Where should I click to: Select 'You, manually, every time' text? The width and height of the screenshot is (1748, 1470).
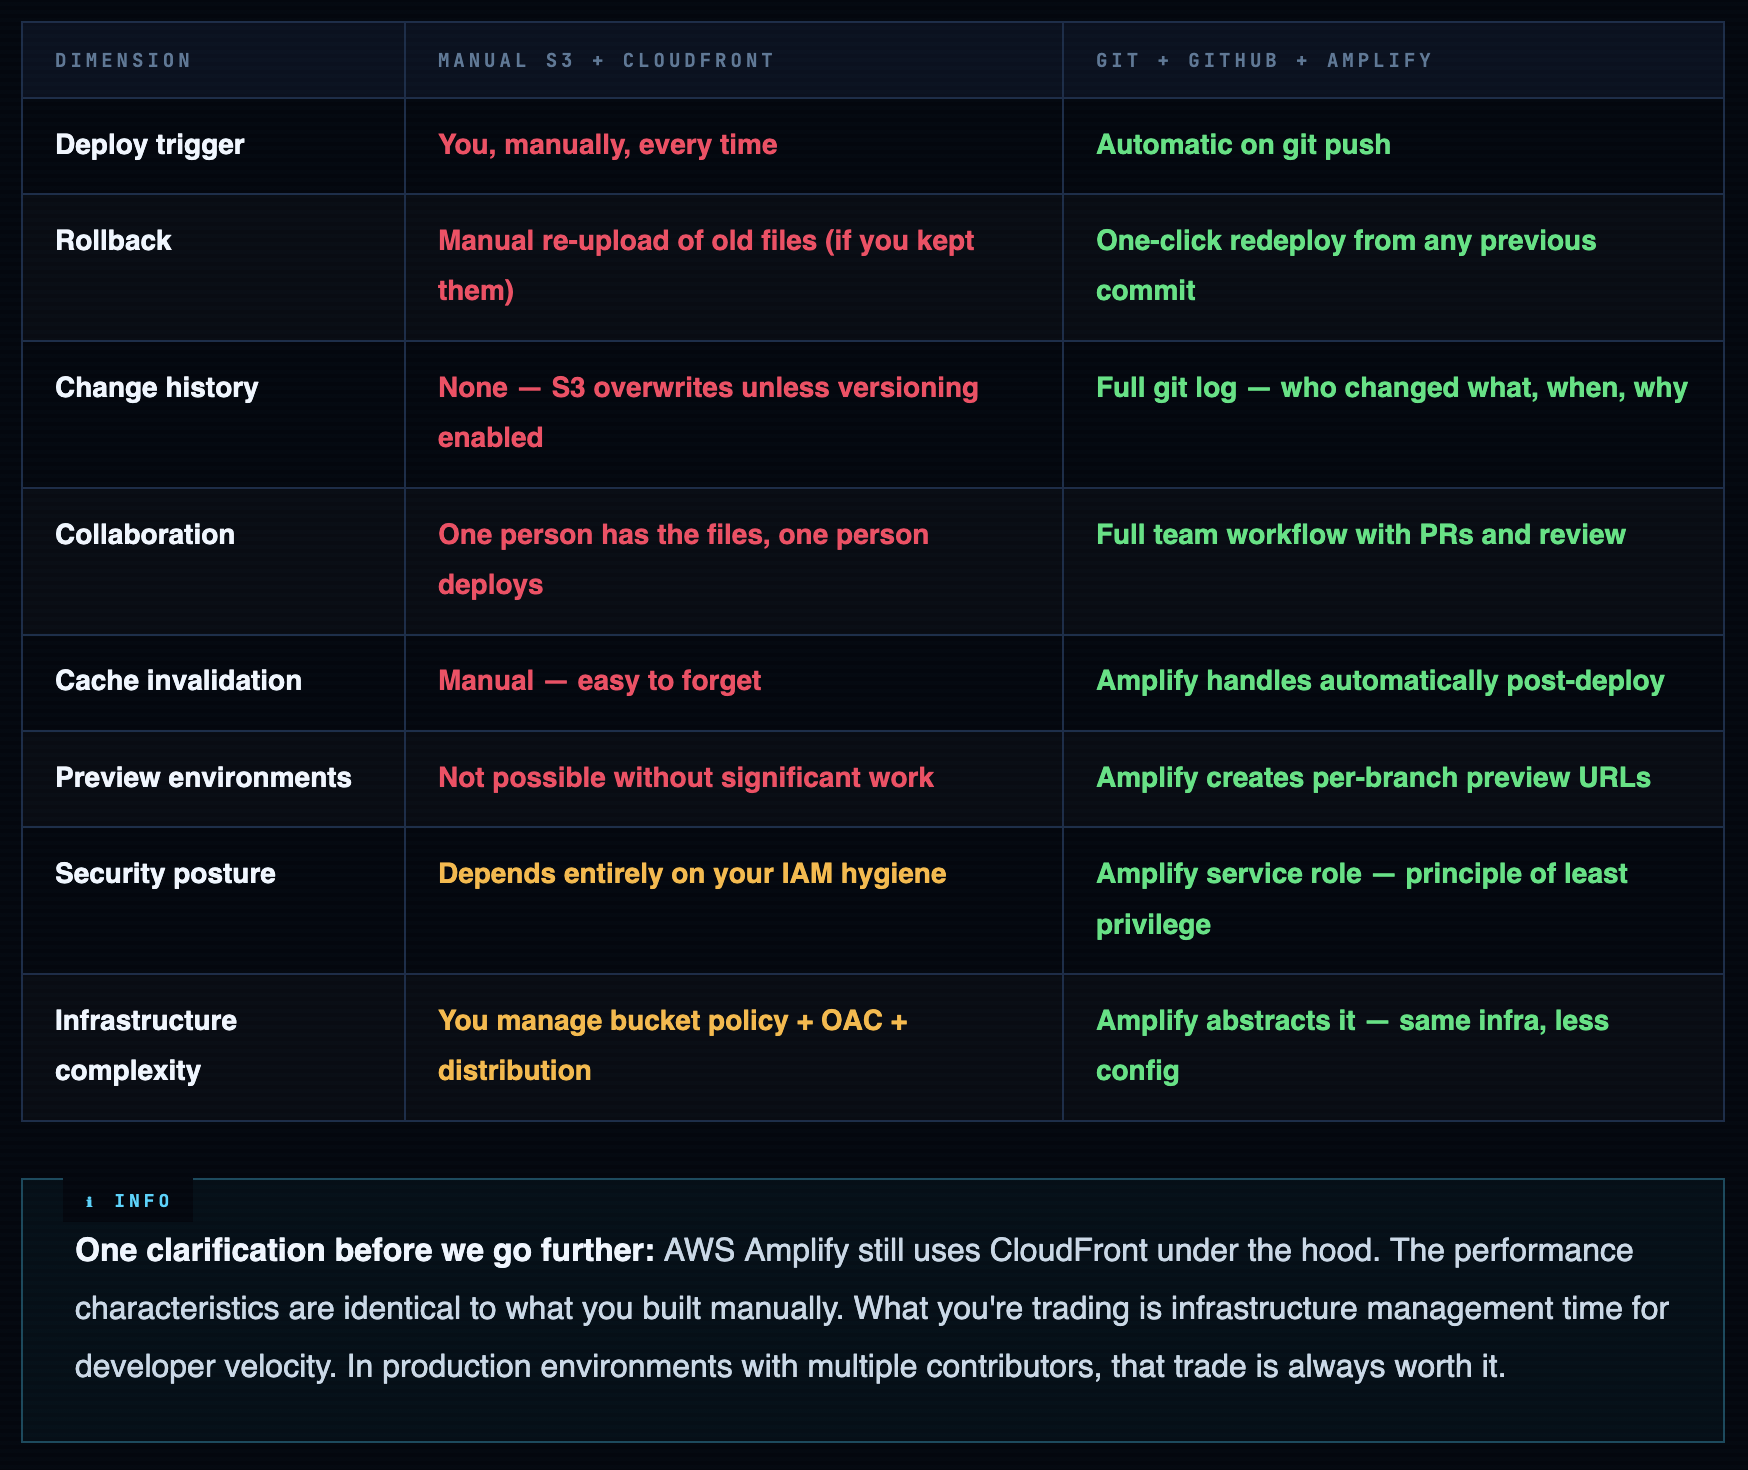607,145
